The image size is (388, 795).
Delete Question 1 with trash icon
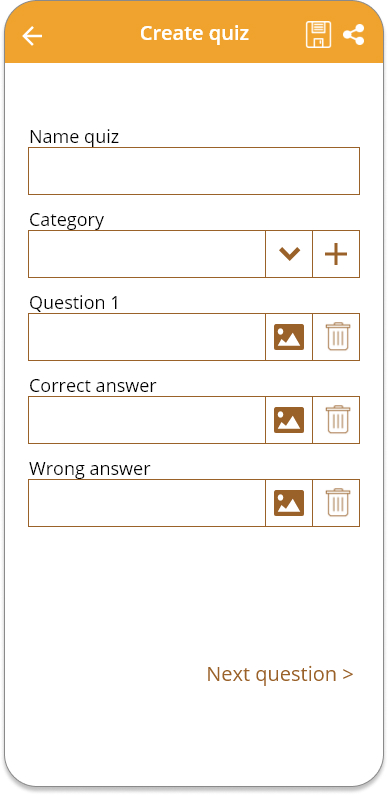[x=336, y=337]
